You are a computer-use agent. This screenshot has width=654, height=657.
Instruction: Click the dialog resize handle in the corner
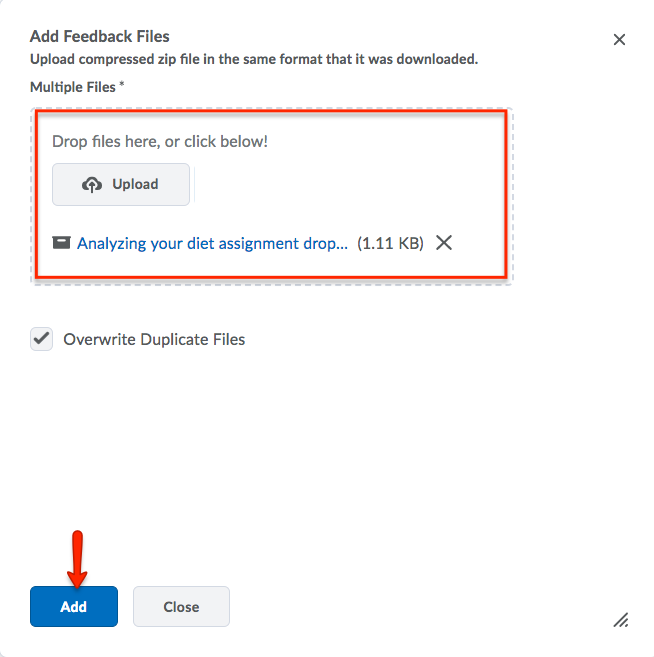[621, 620]
